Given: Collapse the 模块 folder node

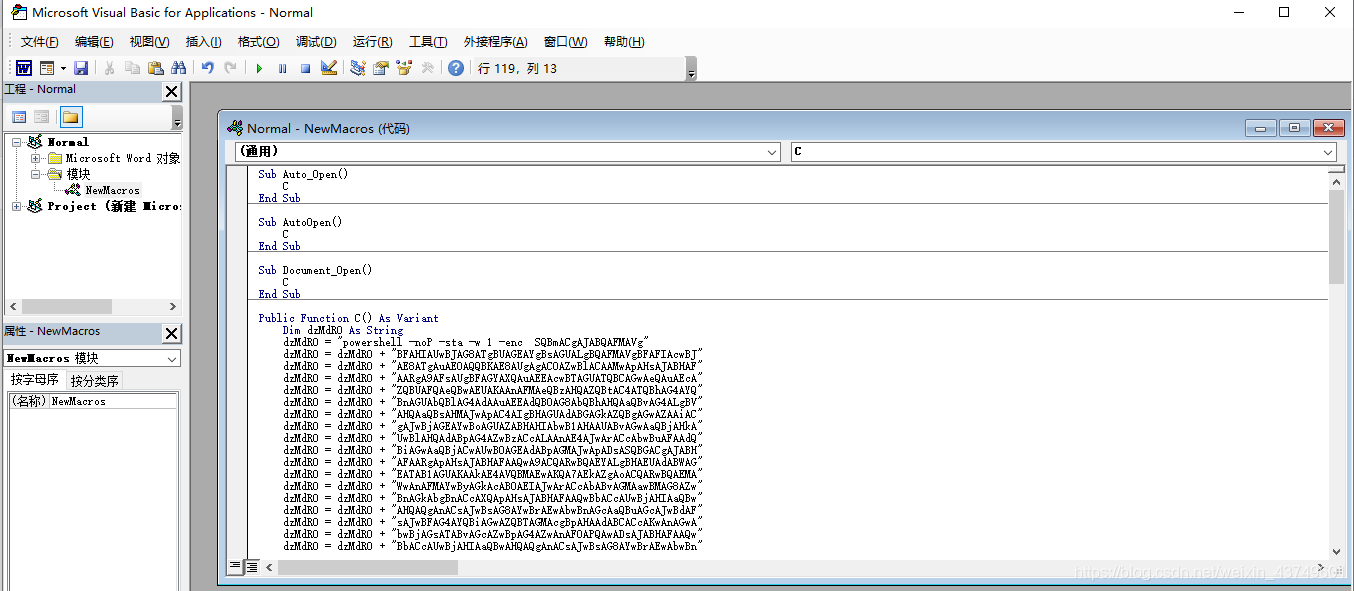Looking at the screenshot, I should pyautogui.click(x=36, y=174).
